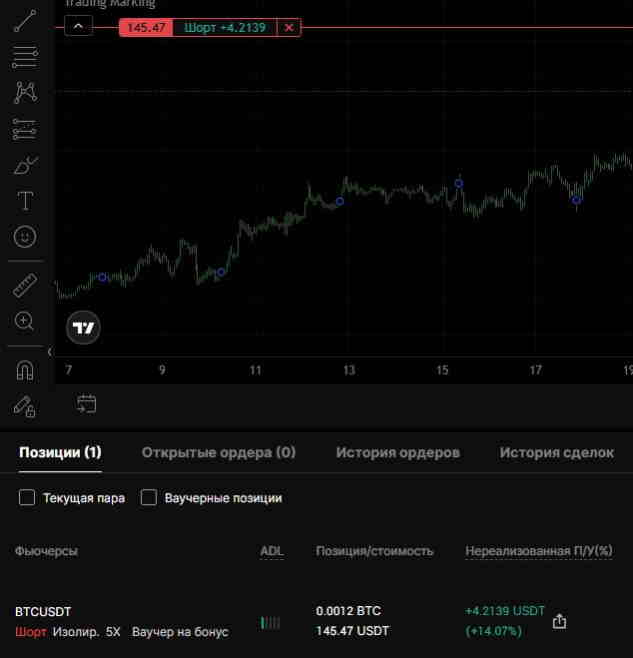Open the 'История ордеров' tab
Screen dimensions: 633x658
click(397, 453)
